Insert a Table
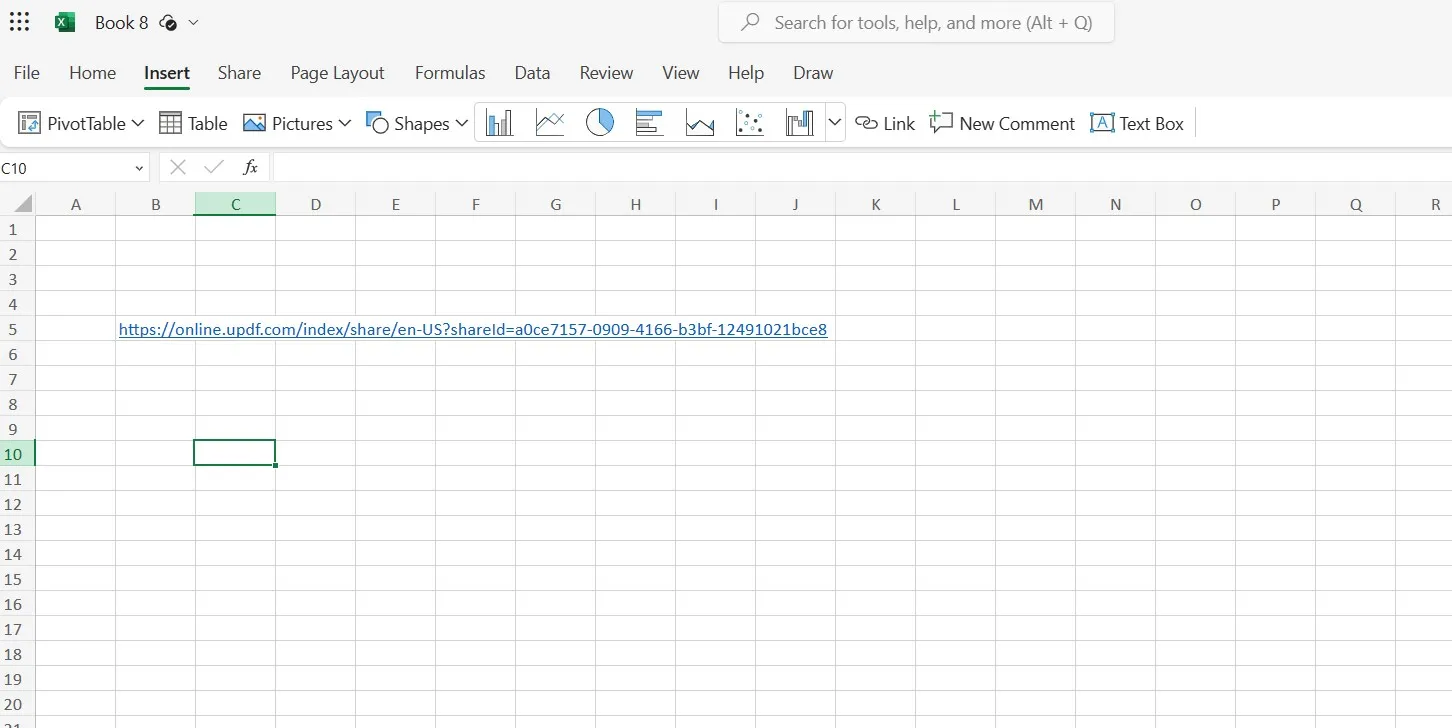 (193, 123)
